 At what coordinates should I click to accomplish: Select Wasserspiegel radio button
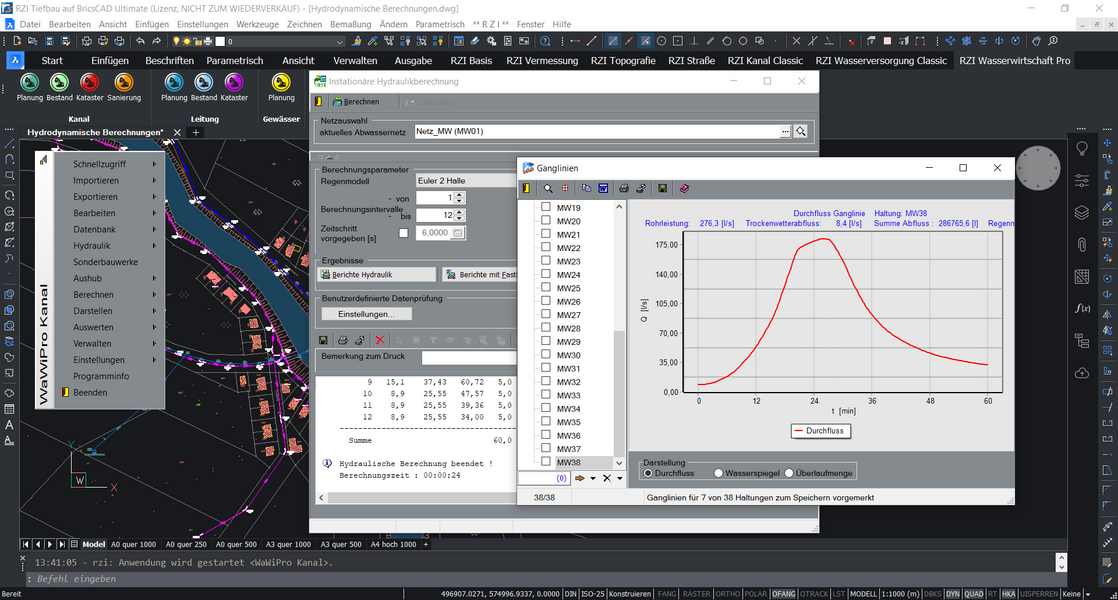click(719, 473)
